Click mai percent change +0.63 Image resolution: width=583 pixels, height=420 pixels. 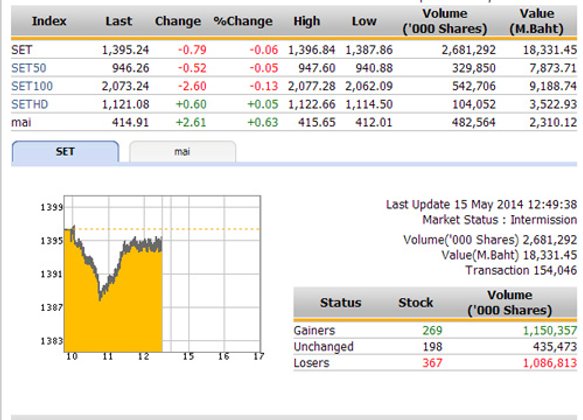tap(263, 122)
